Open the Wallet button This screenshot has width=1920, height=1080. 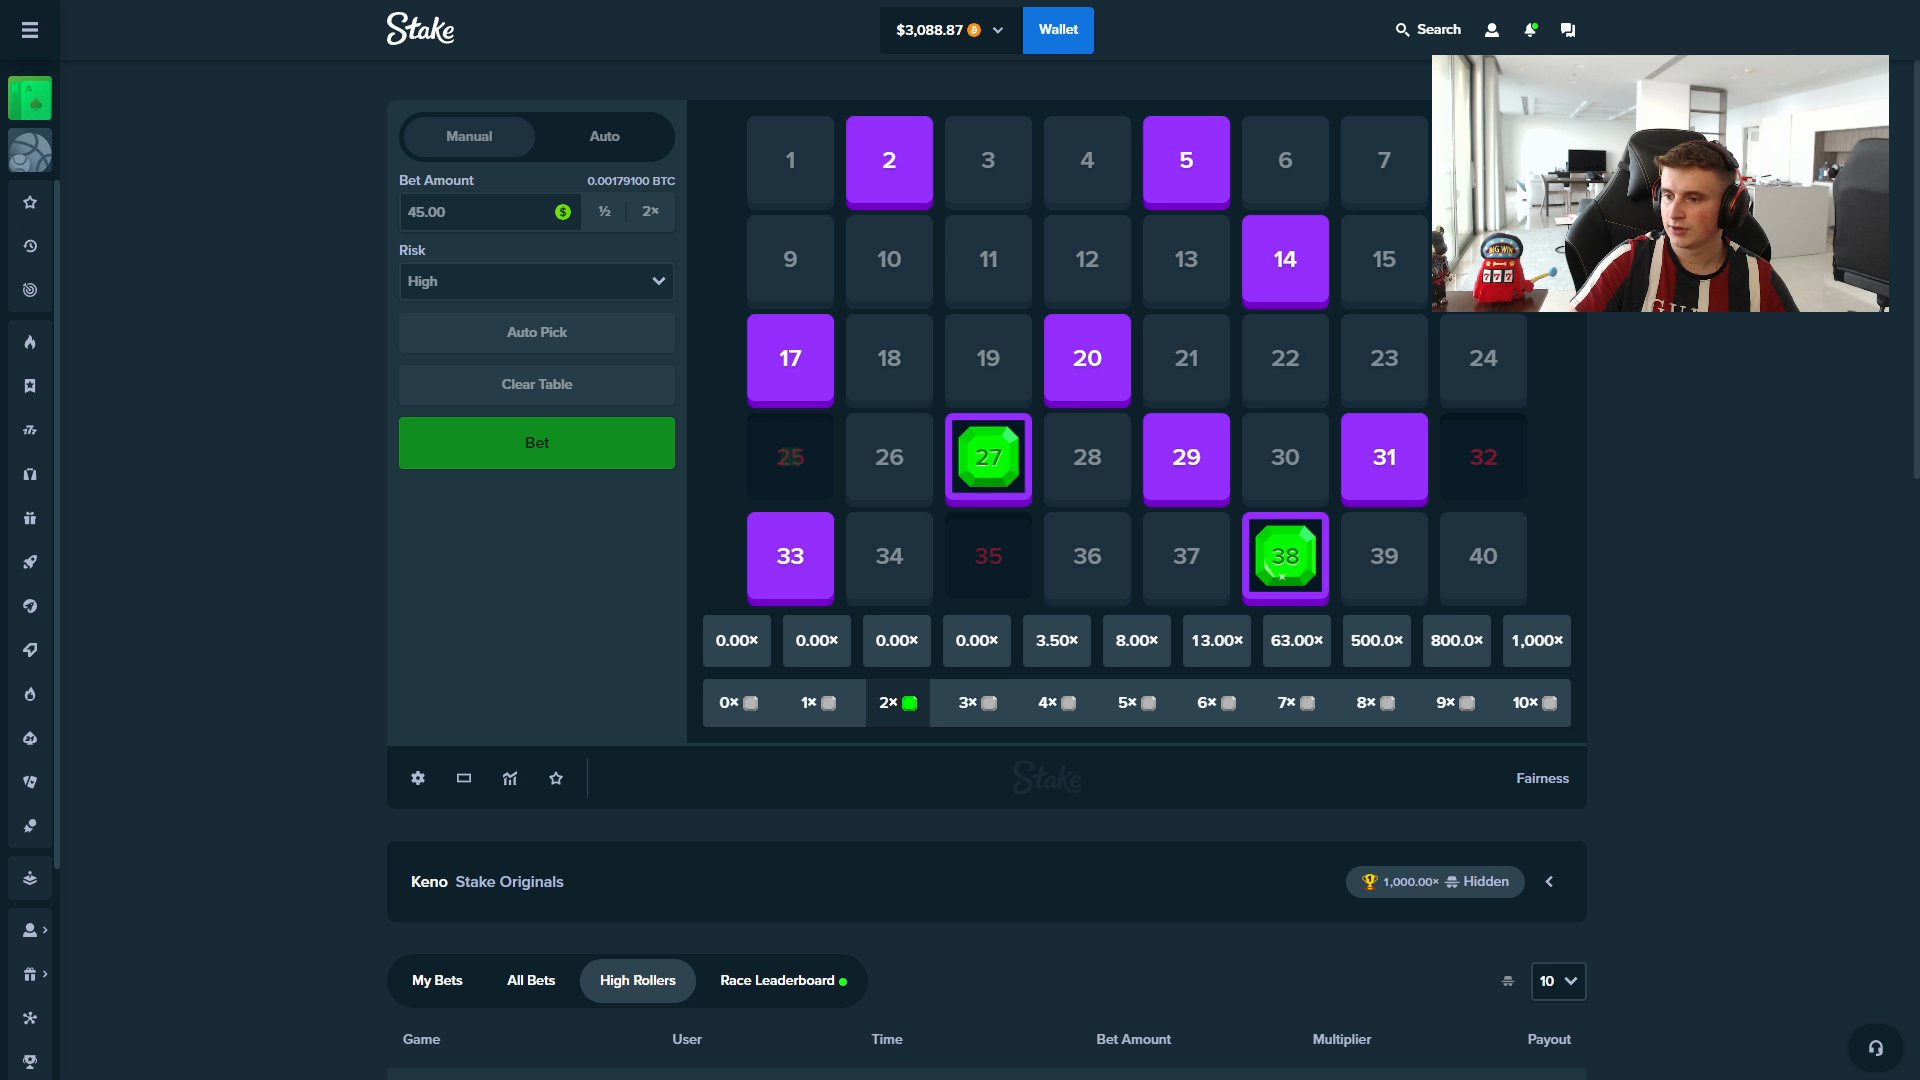1058,30
